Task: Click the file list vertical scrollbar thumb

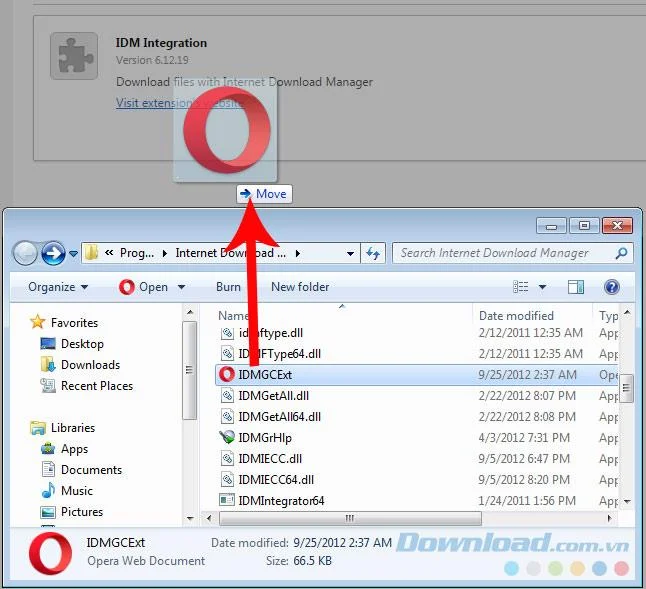Action: tap(626, 388)
